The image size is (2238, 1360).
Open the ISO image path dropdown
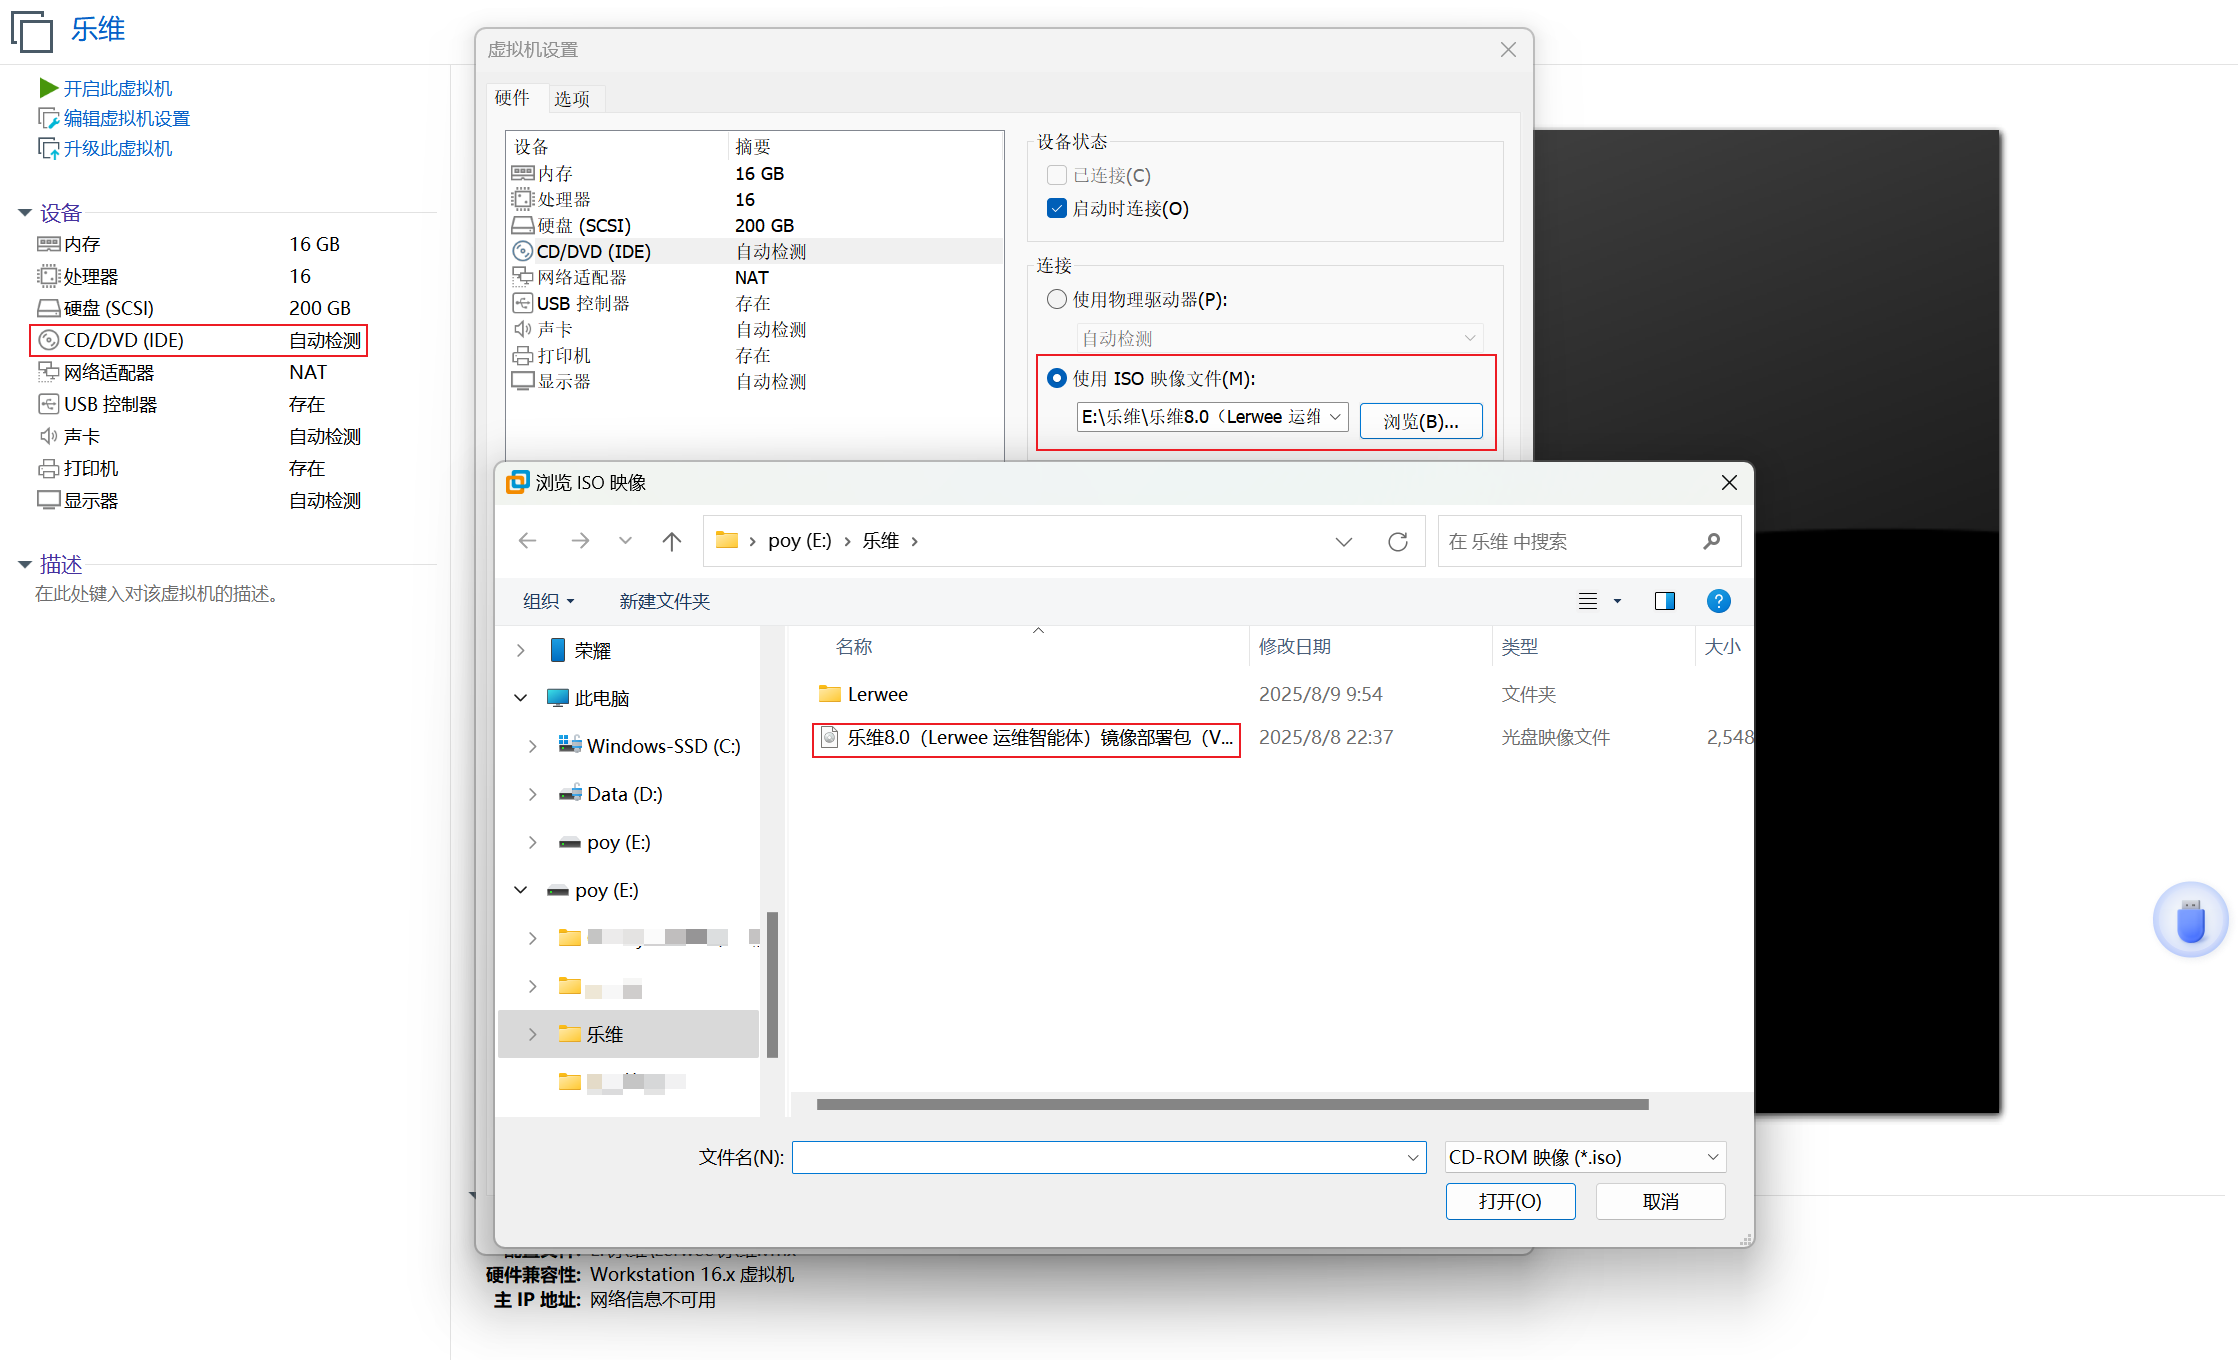click(1335, 417)
